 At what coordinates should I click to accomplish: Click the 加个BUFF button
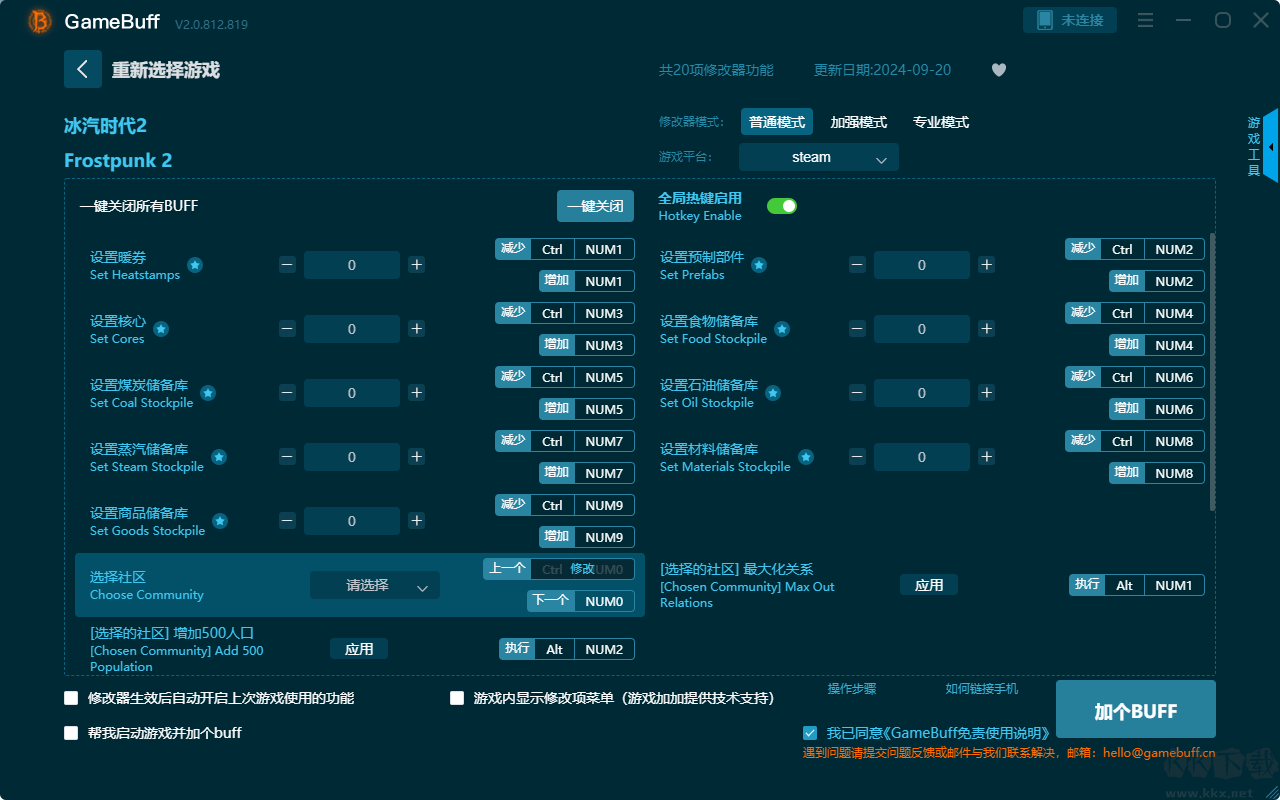click(x=1135, y=709)
